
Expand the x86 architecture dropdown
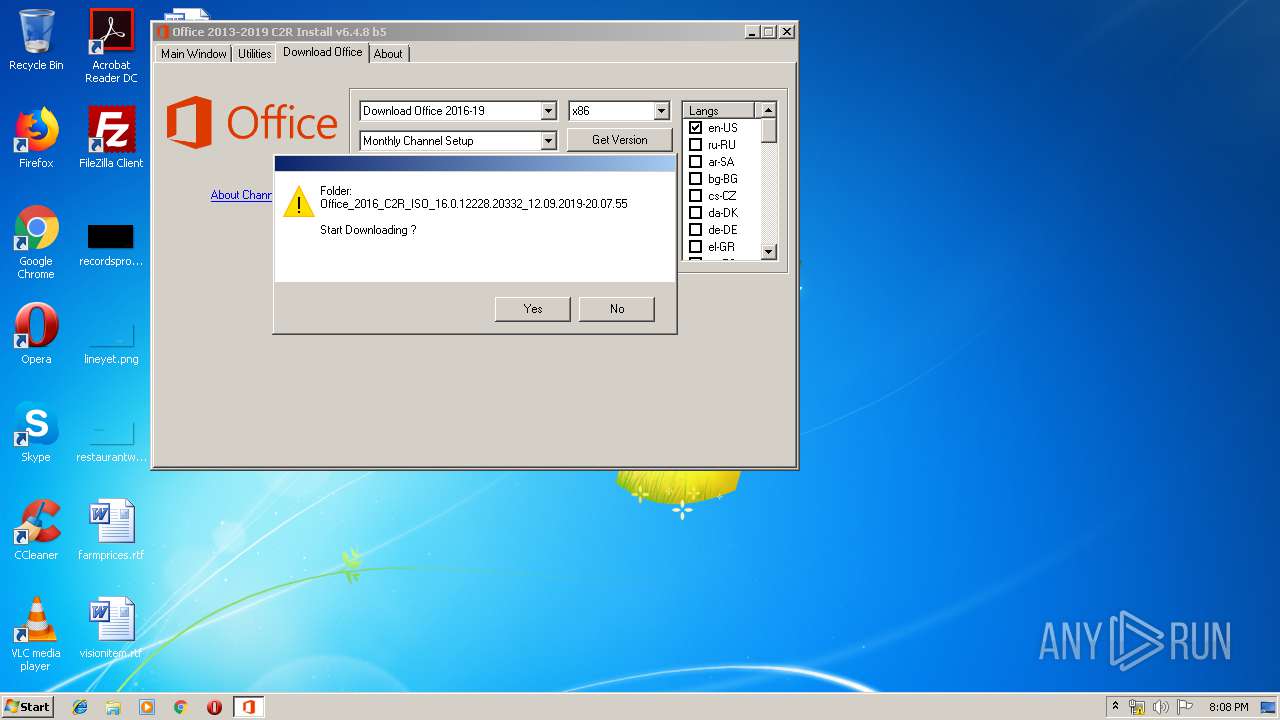661,111
